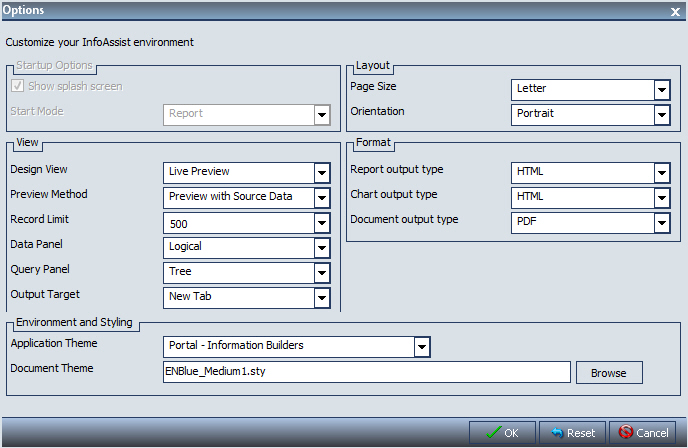688x448 pixels.
Task: Click the Startup Options group title
Action: [54, 65]
